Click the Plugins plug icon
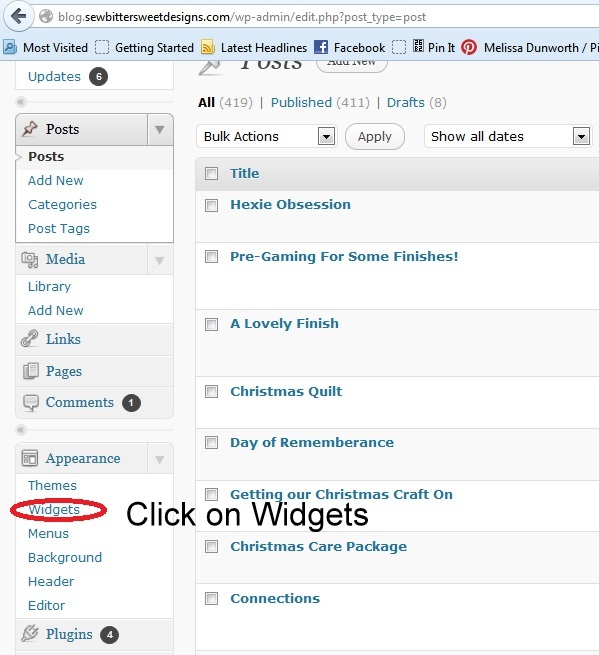The image size is (599, 655). 30,633
